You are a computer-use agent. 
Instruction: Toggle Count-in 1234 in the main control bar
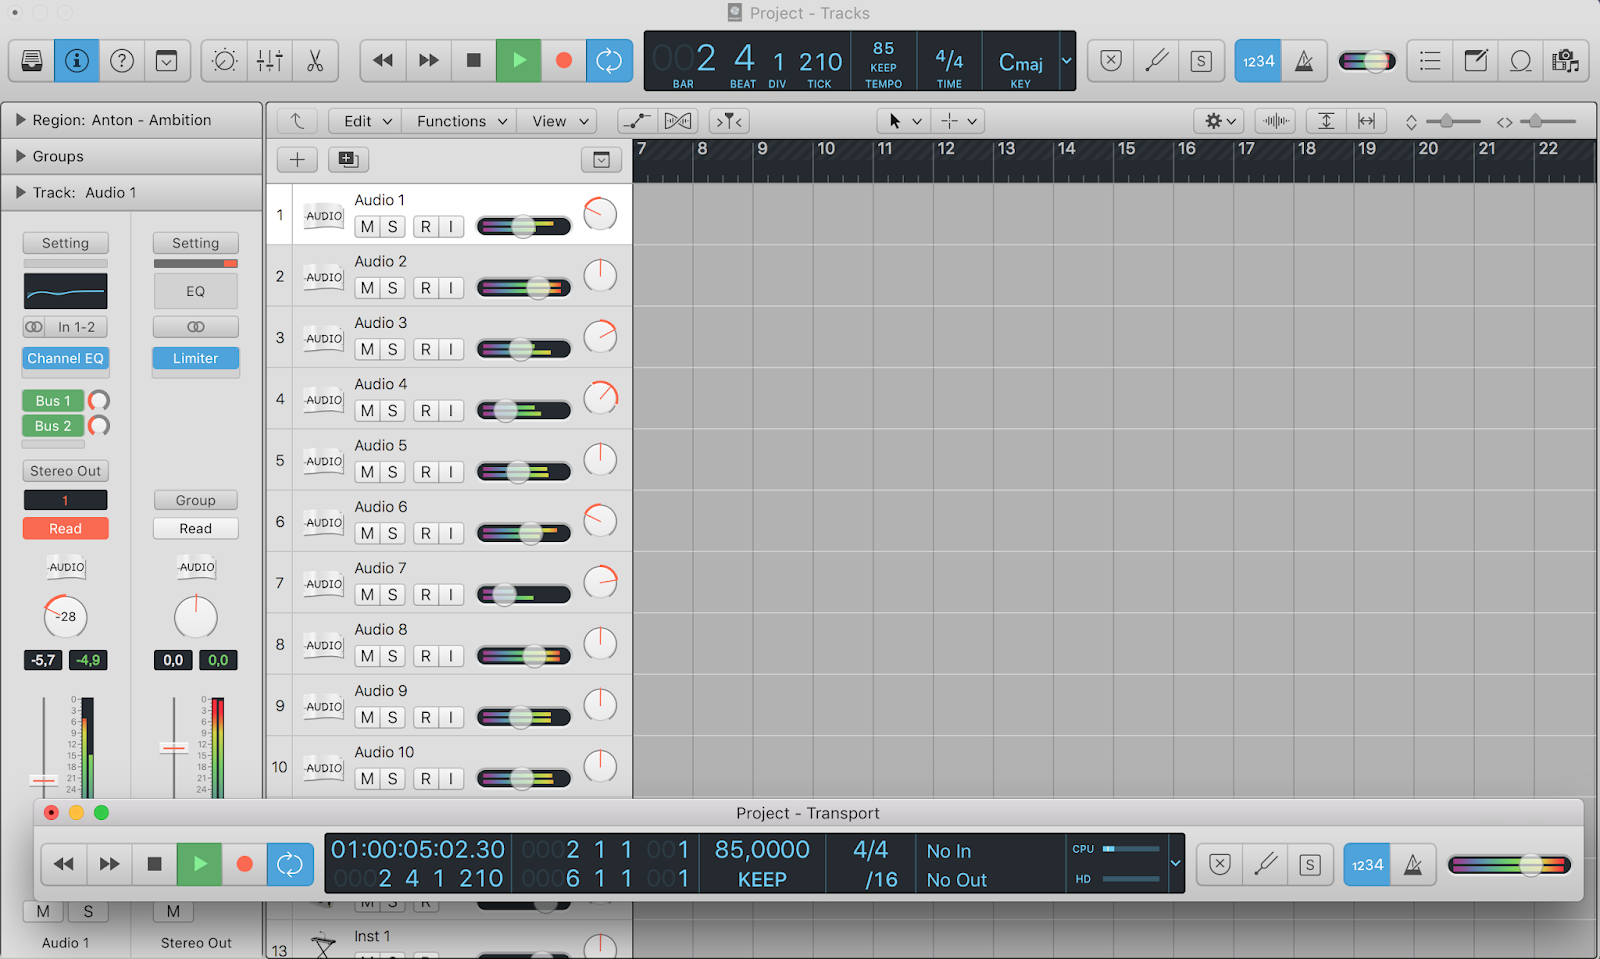(x=1258, y=61)
